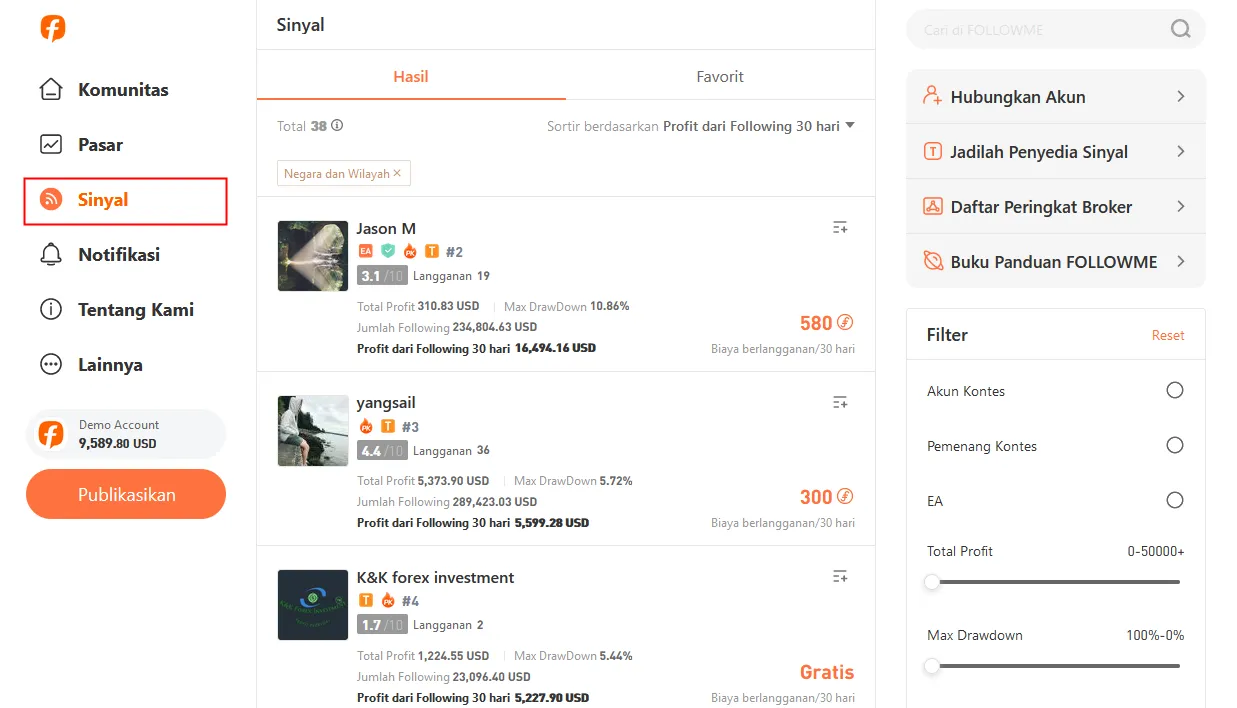
Task: Click the Publikasikan button
Action: coord(126,494)
